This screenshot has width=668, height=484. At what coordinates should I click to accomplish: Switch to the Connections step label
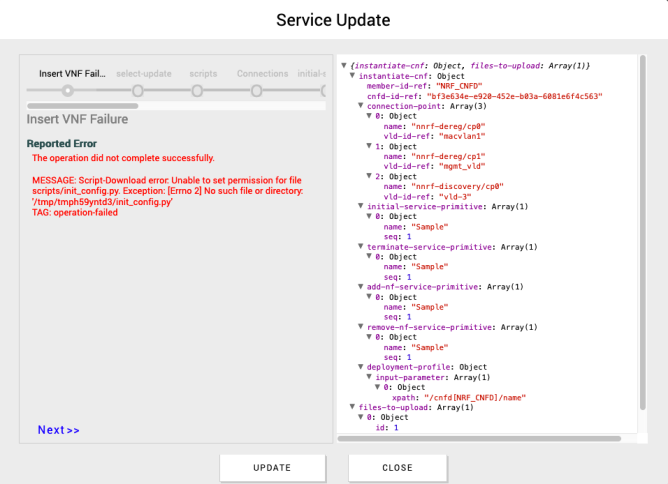(x=262, y=73)
